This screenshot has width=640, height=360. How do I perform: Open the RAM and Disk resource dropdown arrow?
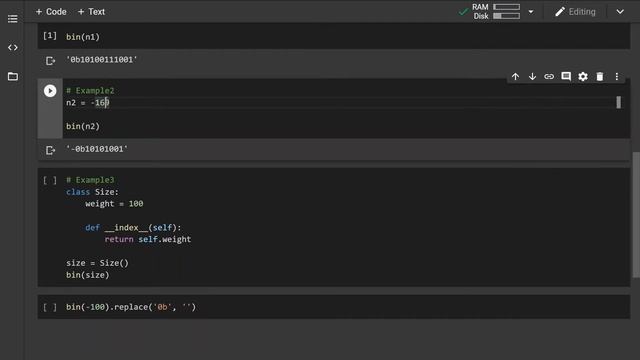(531, 12)
